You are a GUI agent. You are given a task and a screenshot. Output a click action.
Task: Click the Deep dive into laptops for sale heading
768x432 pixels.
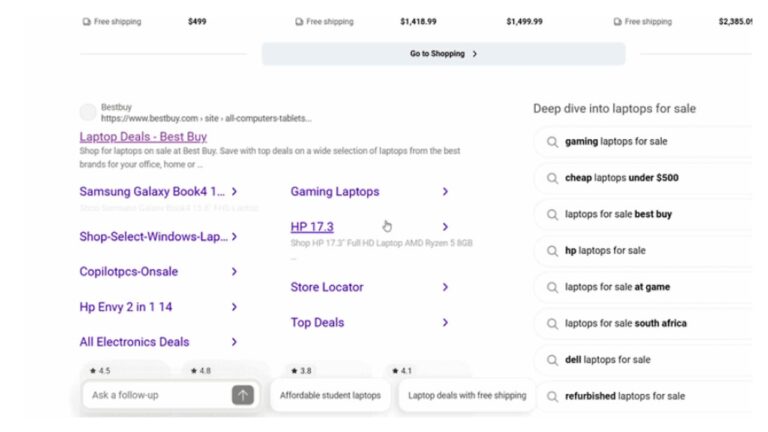coord(614,109)
